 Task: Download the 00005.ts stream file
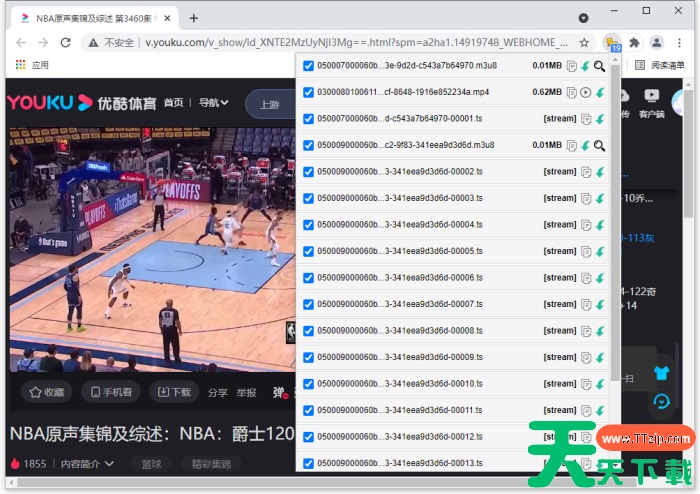pyautogui.click(x=600, y=251)
